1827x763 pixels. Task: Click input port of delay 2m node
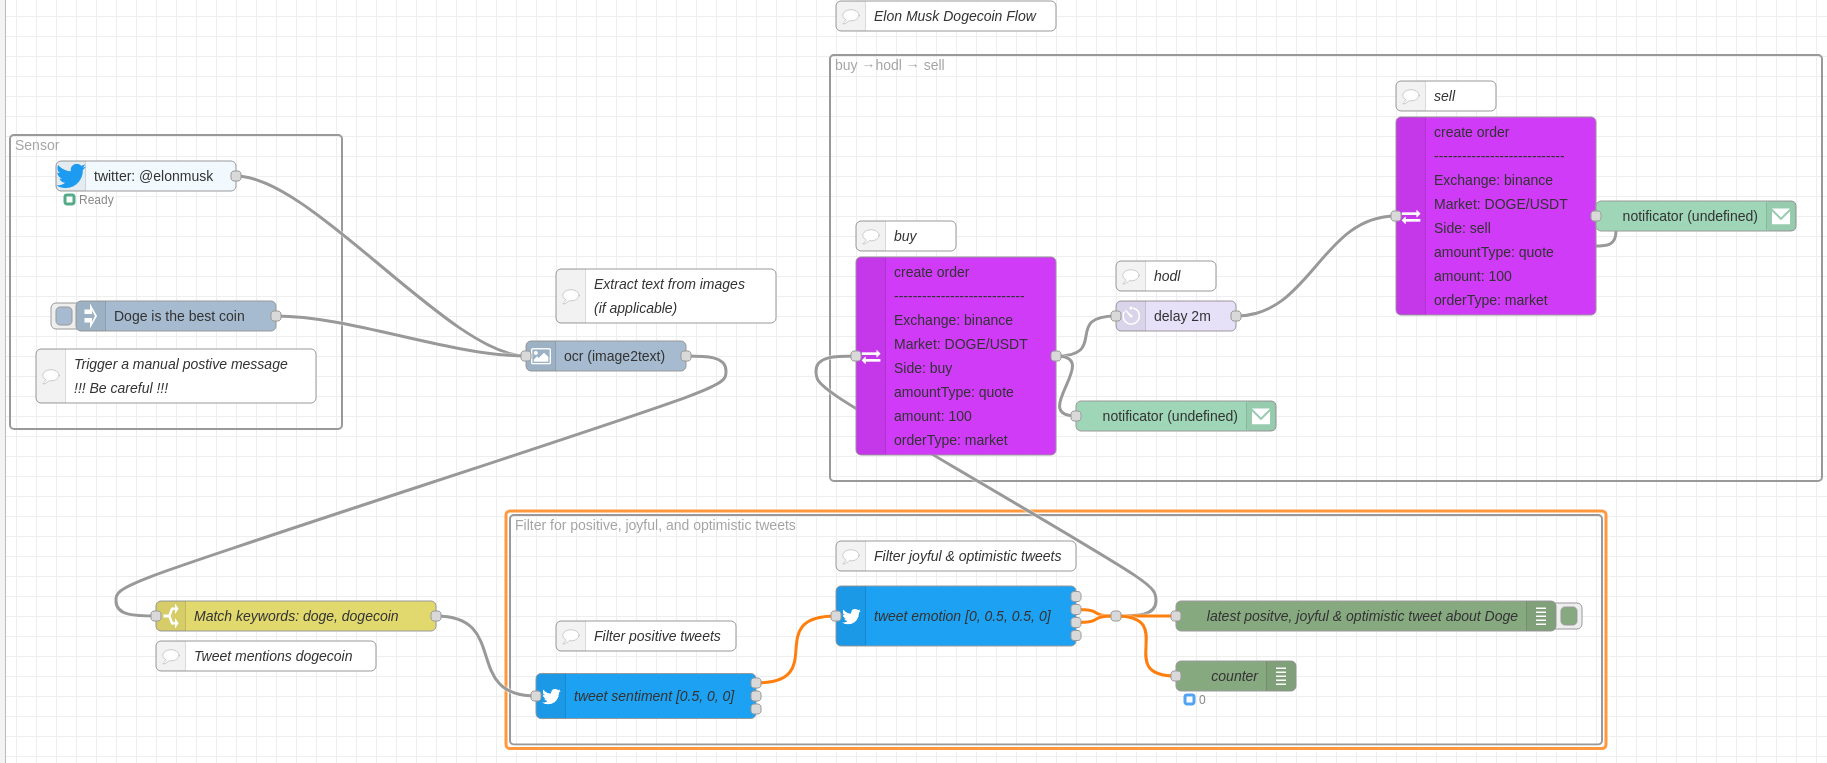click(1116, 316)
